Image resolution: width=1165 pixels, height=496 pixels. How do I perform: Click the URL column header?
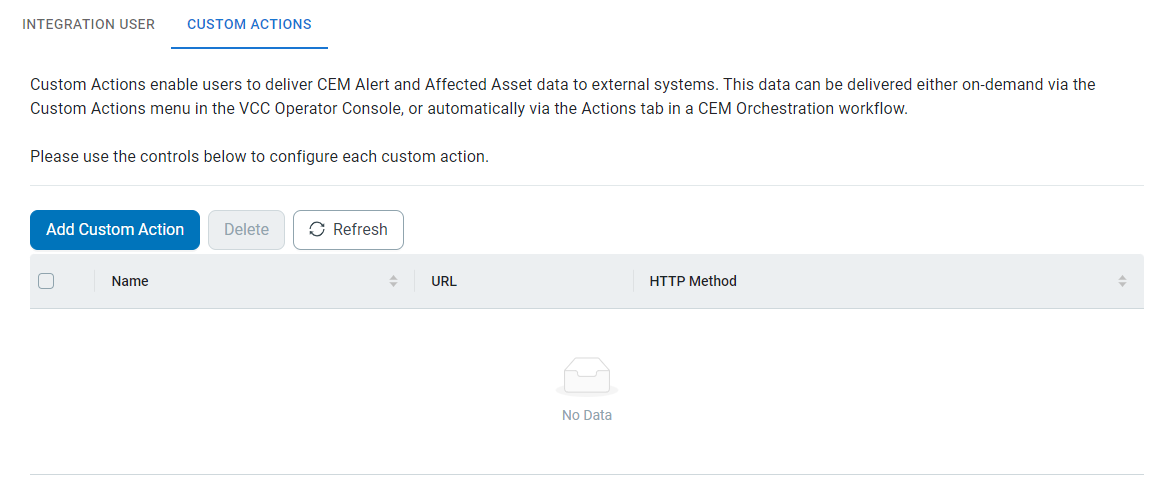point(444,281)
